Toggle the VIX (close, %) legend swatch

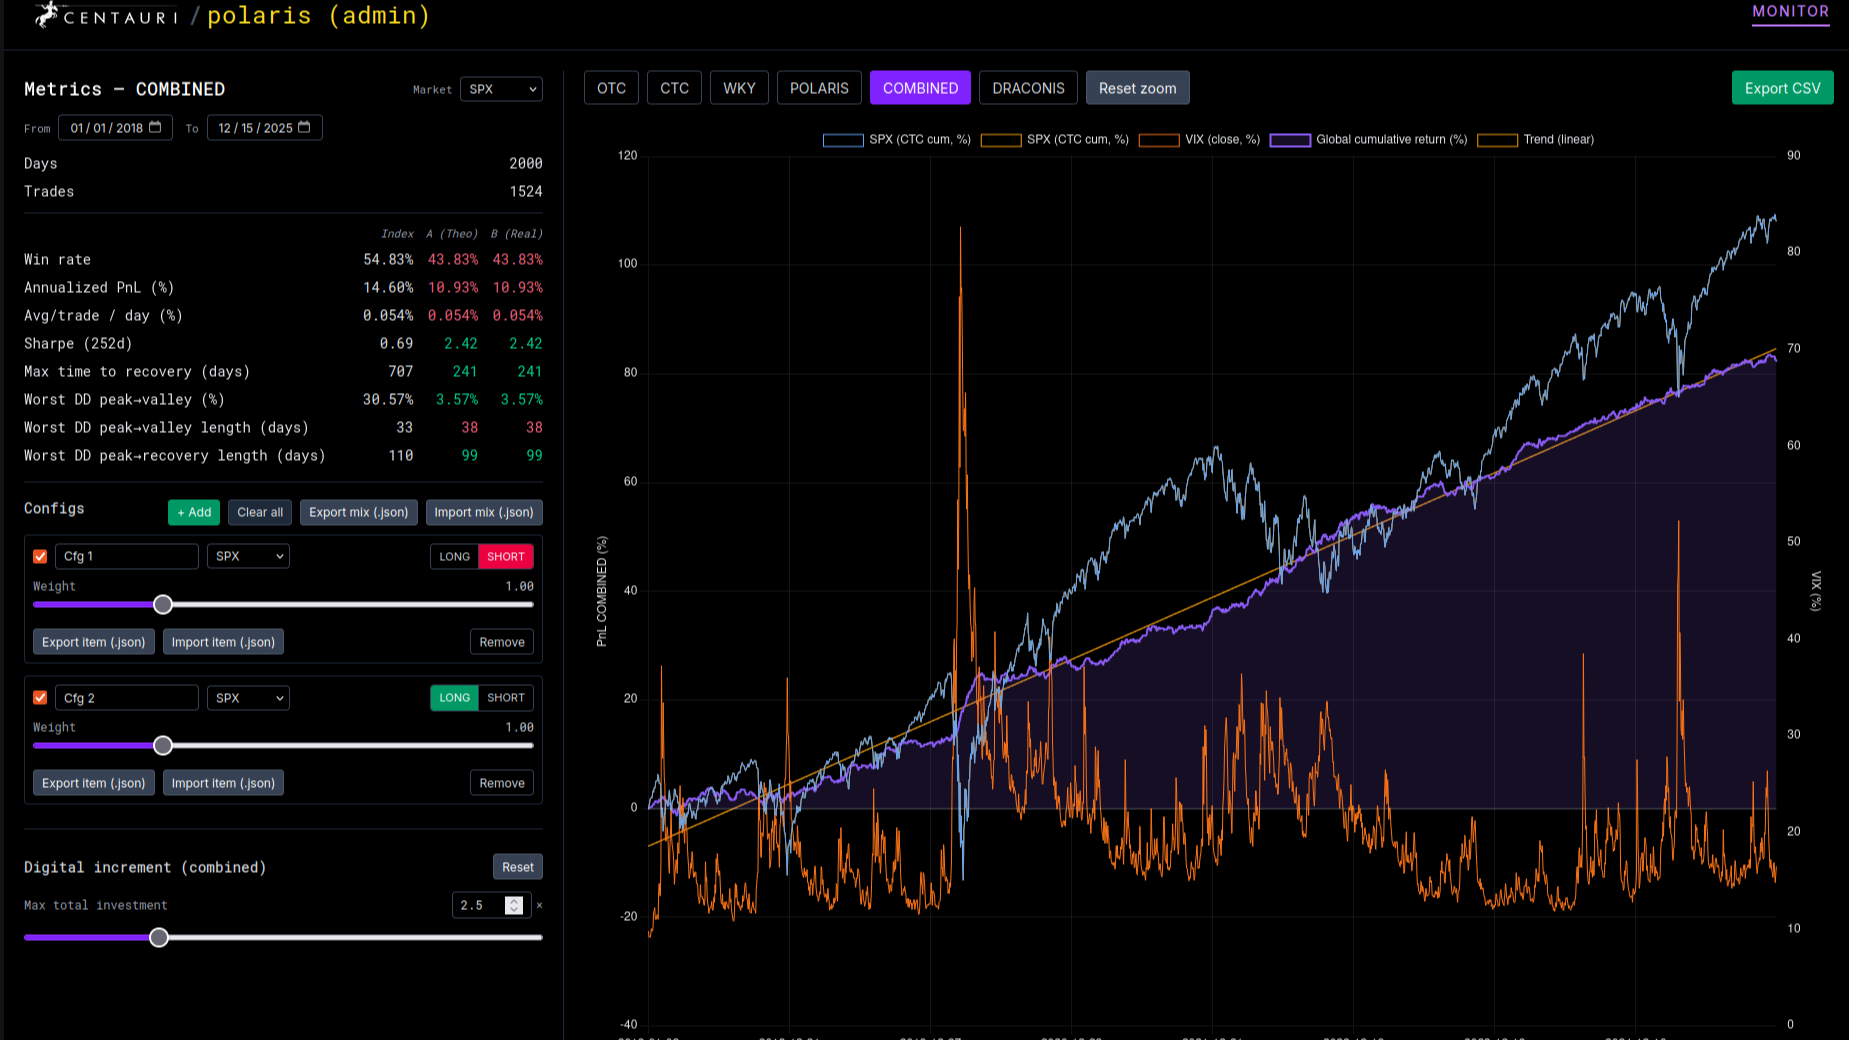pos(1159,140)
